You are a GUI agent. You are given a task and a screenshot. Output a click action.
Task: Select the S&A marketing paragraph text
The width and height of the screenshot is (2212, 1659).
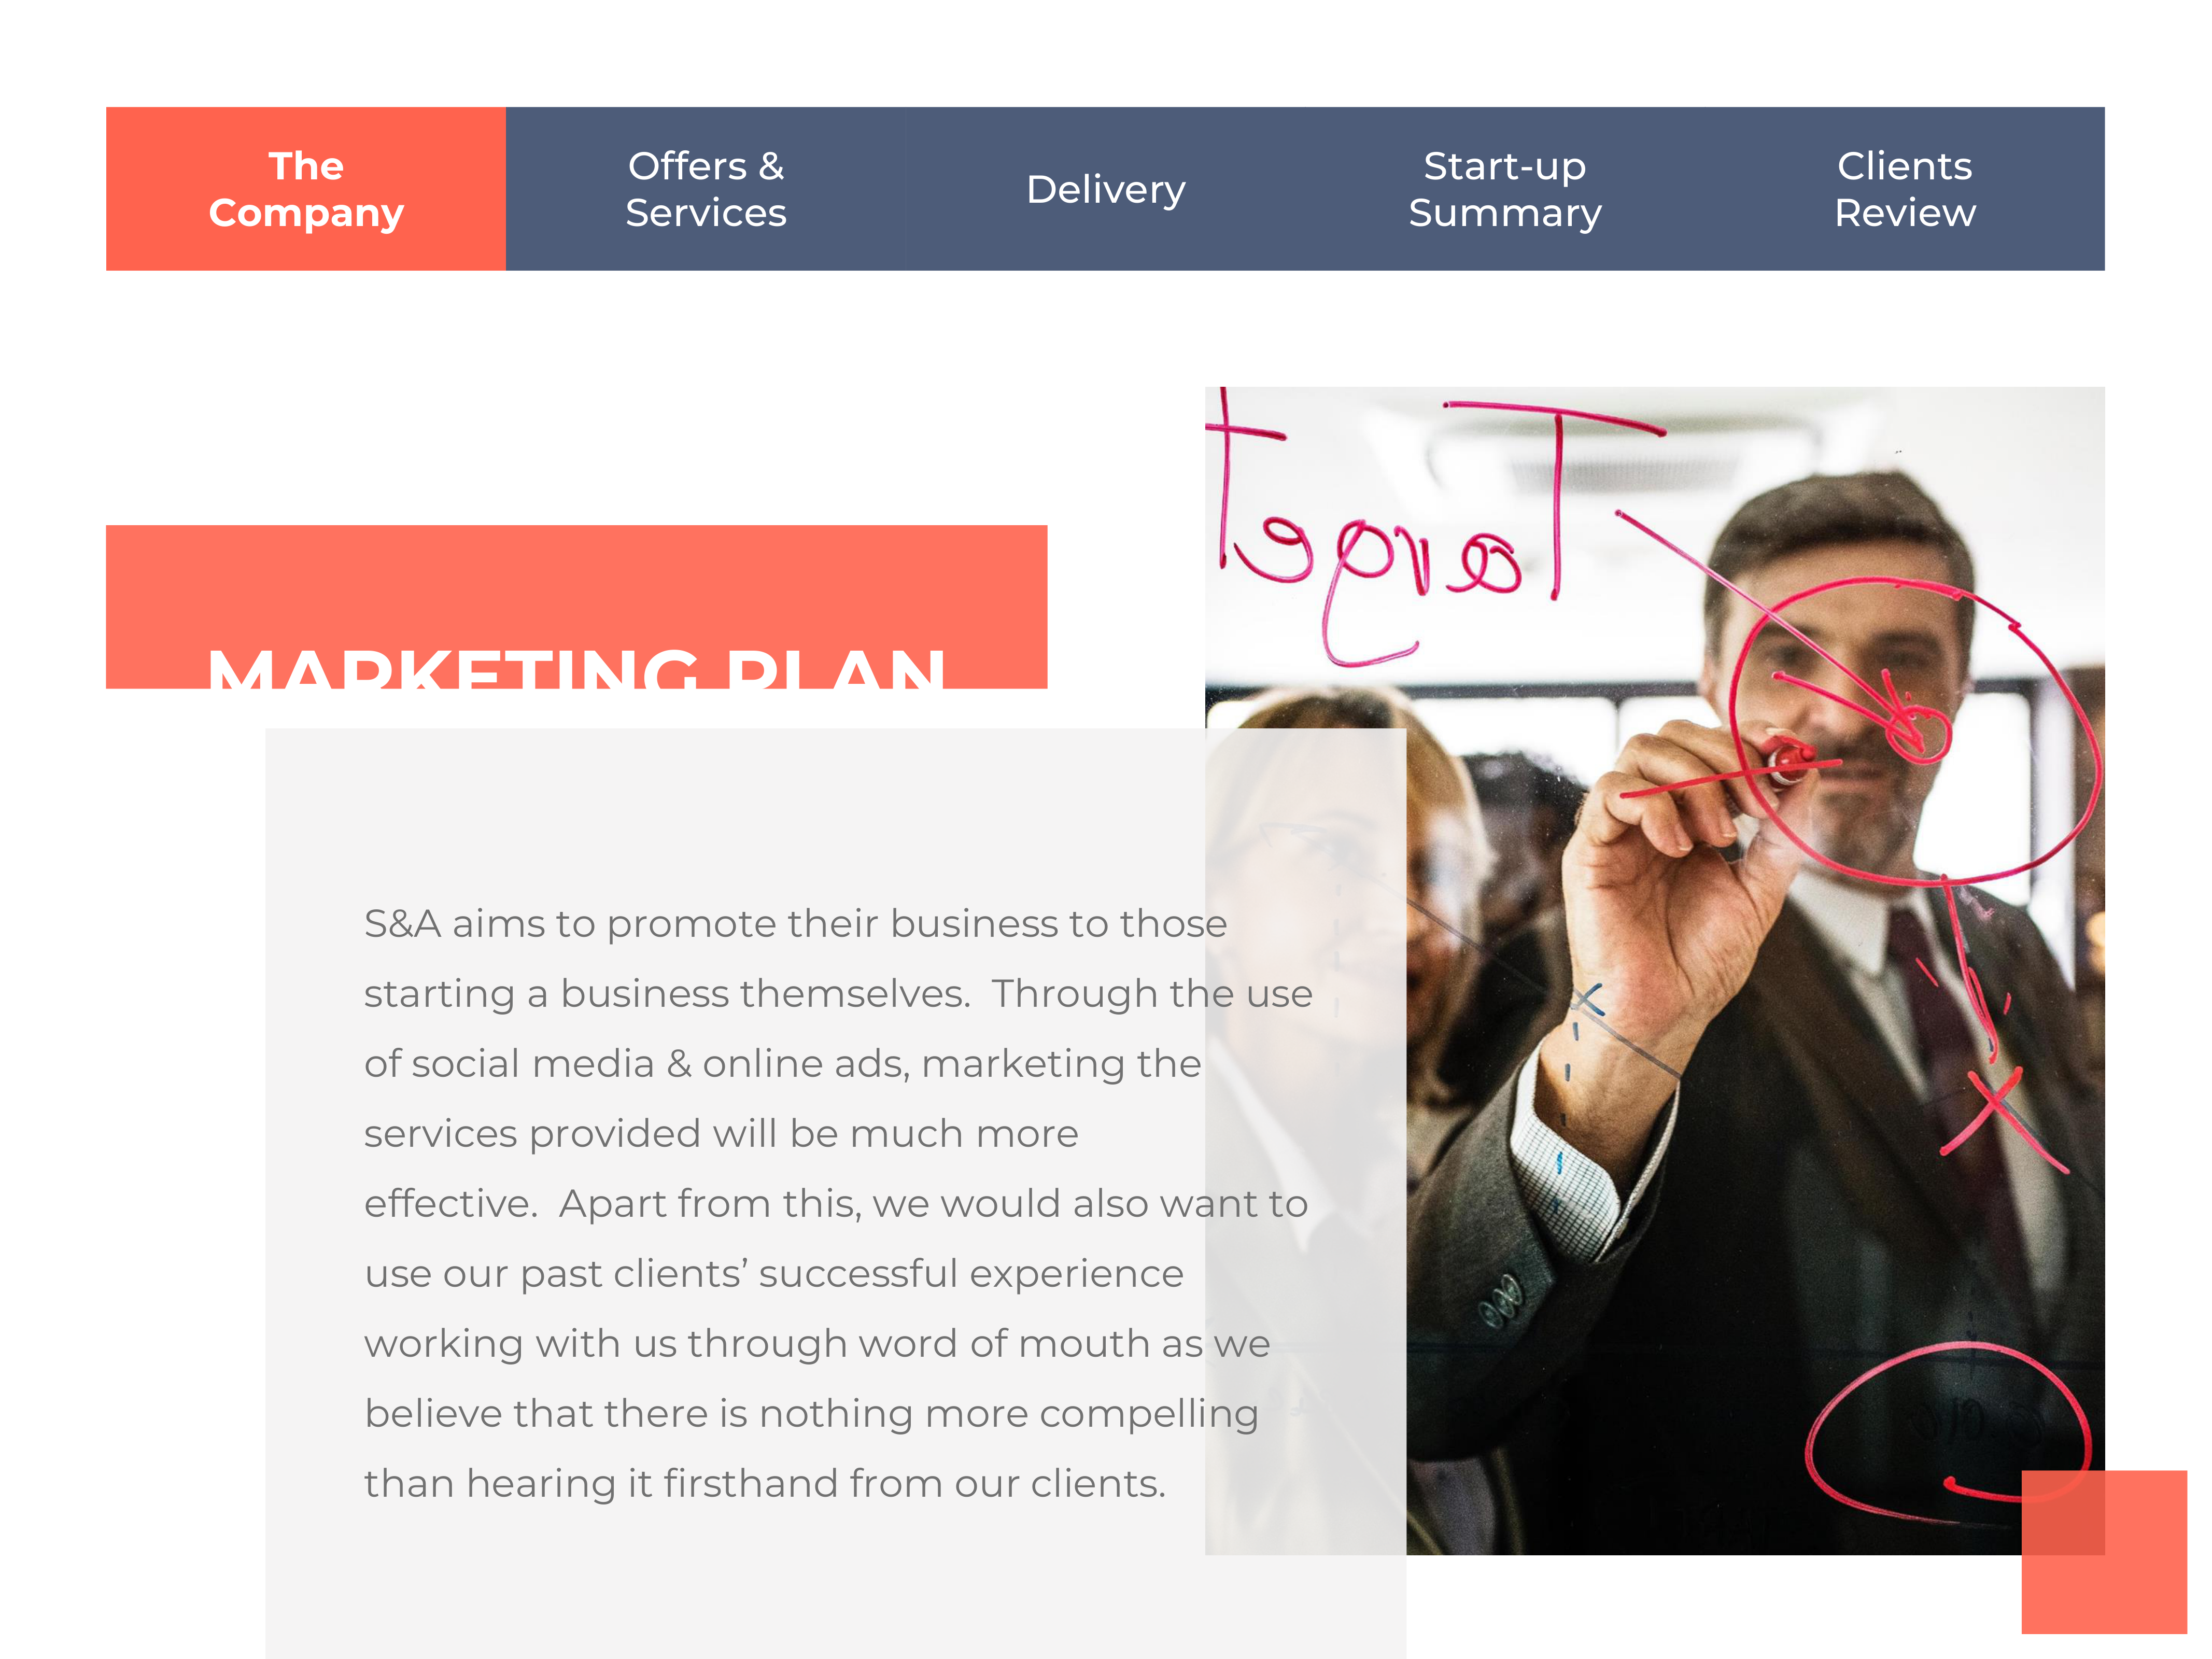tap(838, 1203)
